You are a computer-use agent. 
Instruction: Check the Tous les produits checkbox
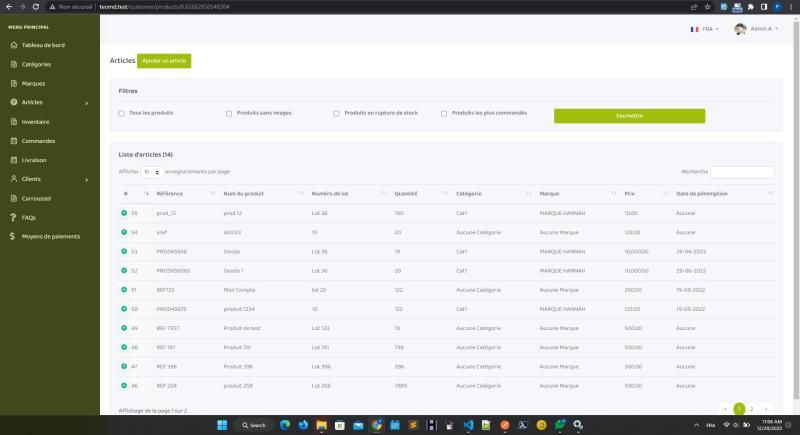coord(121,113)
